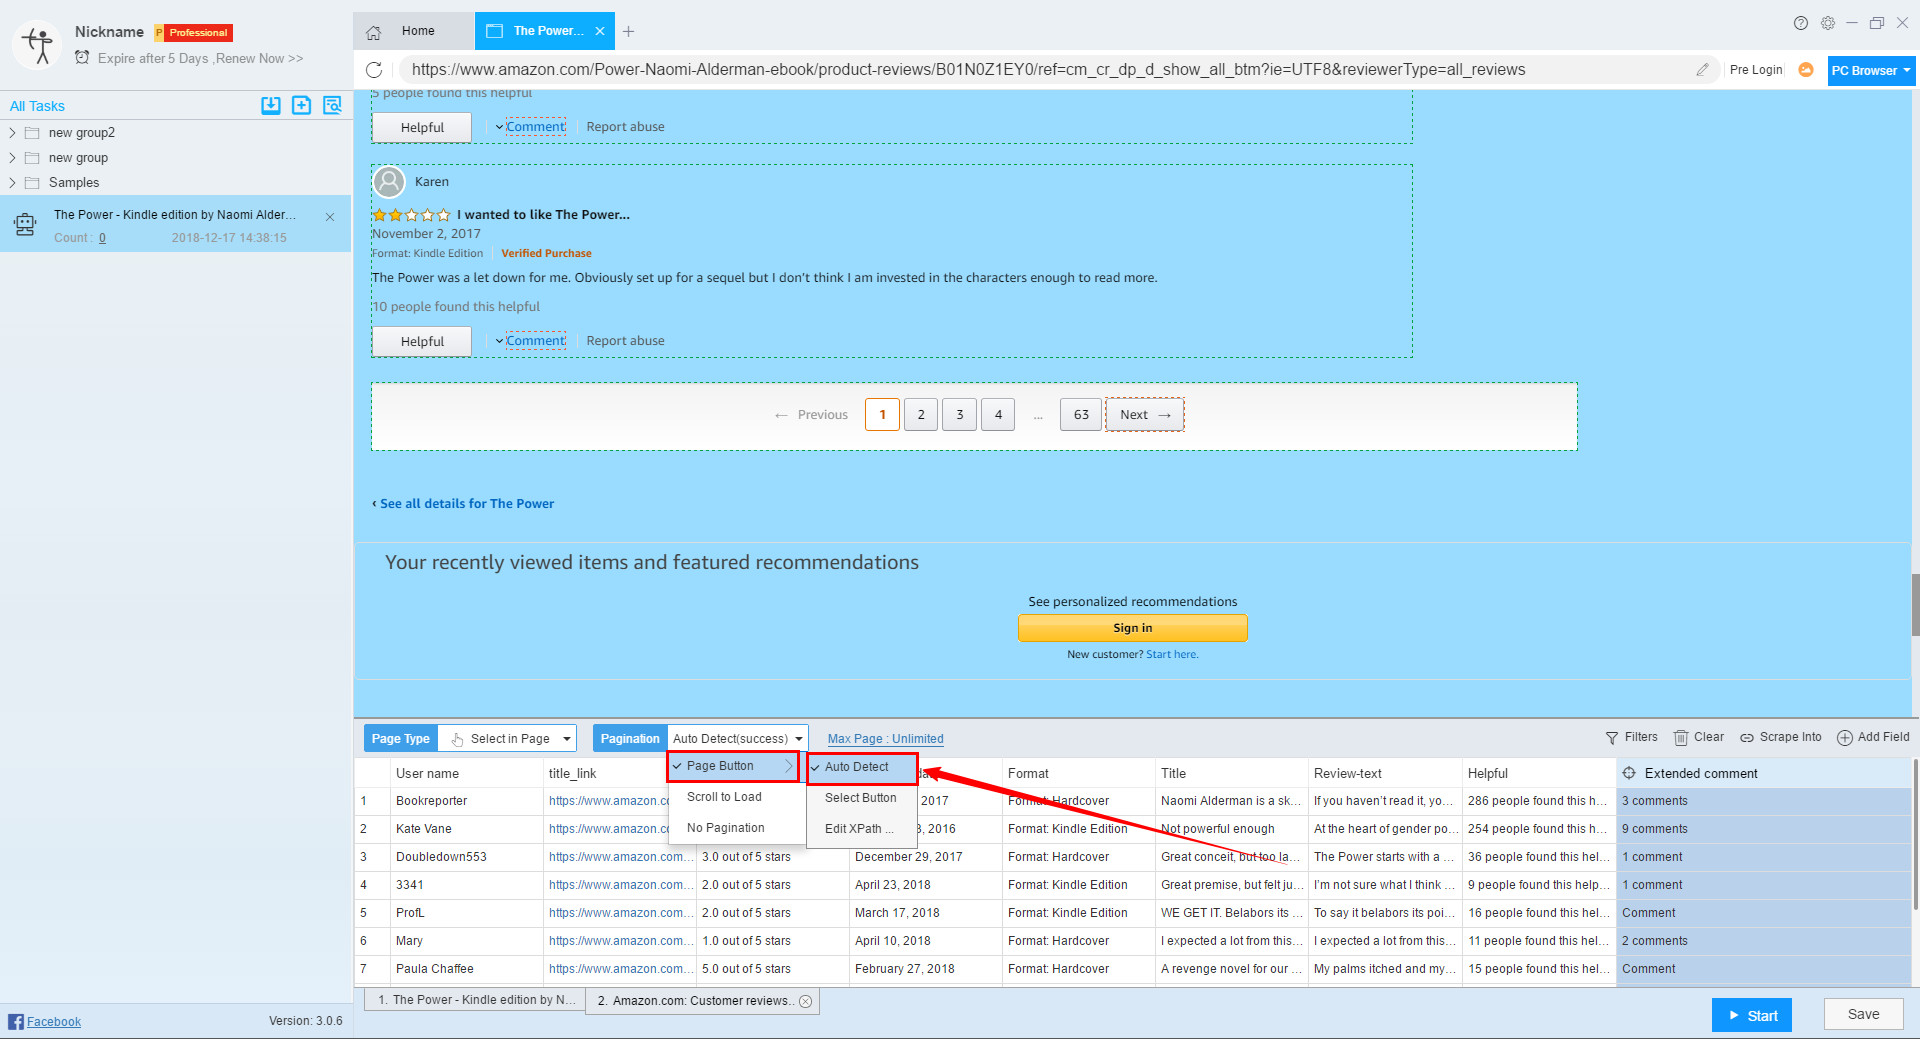Click the import task icon in All Tasks
This screenshot has width=1920, height=1039.
point(271,105)
